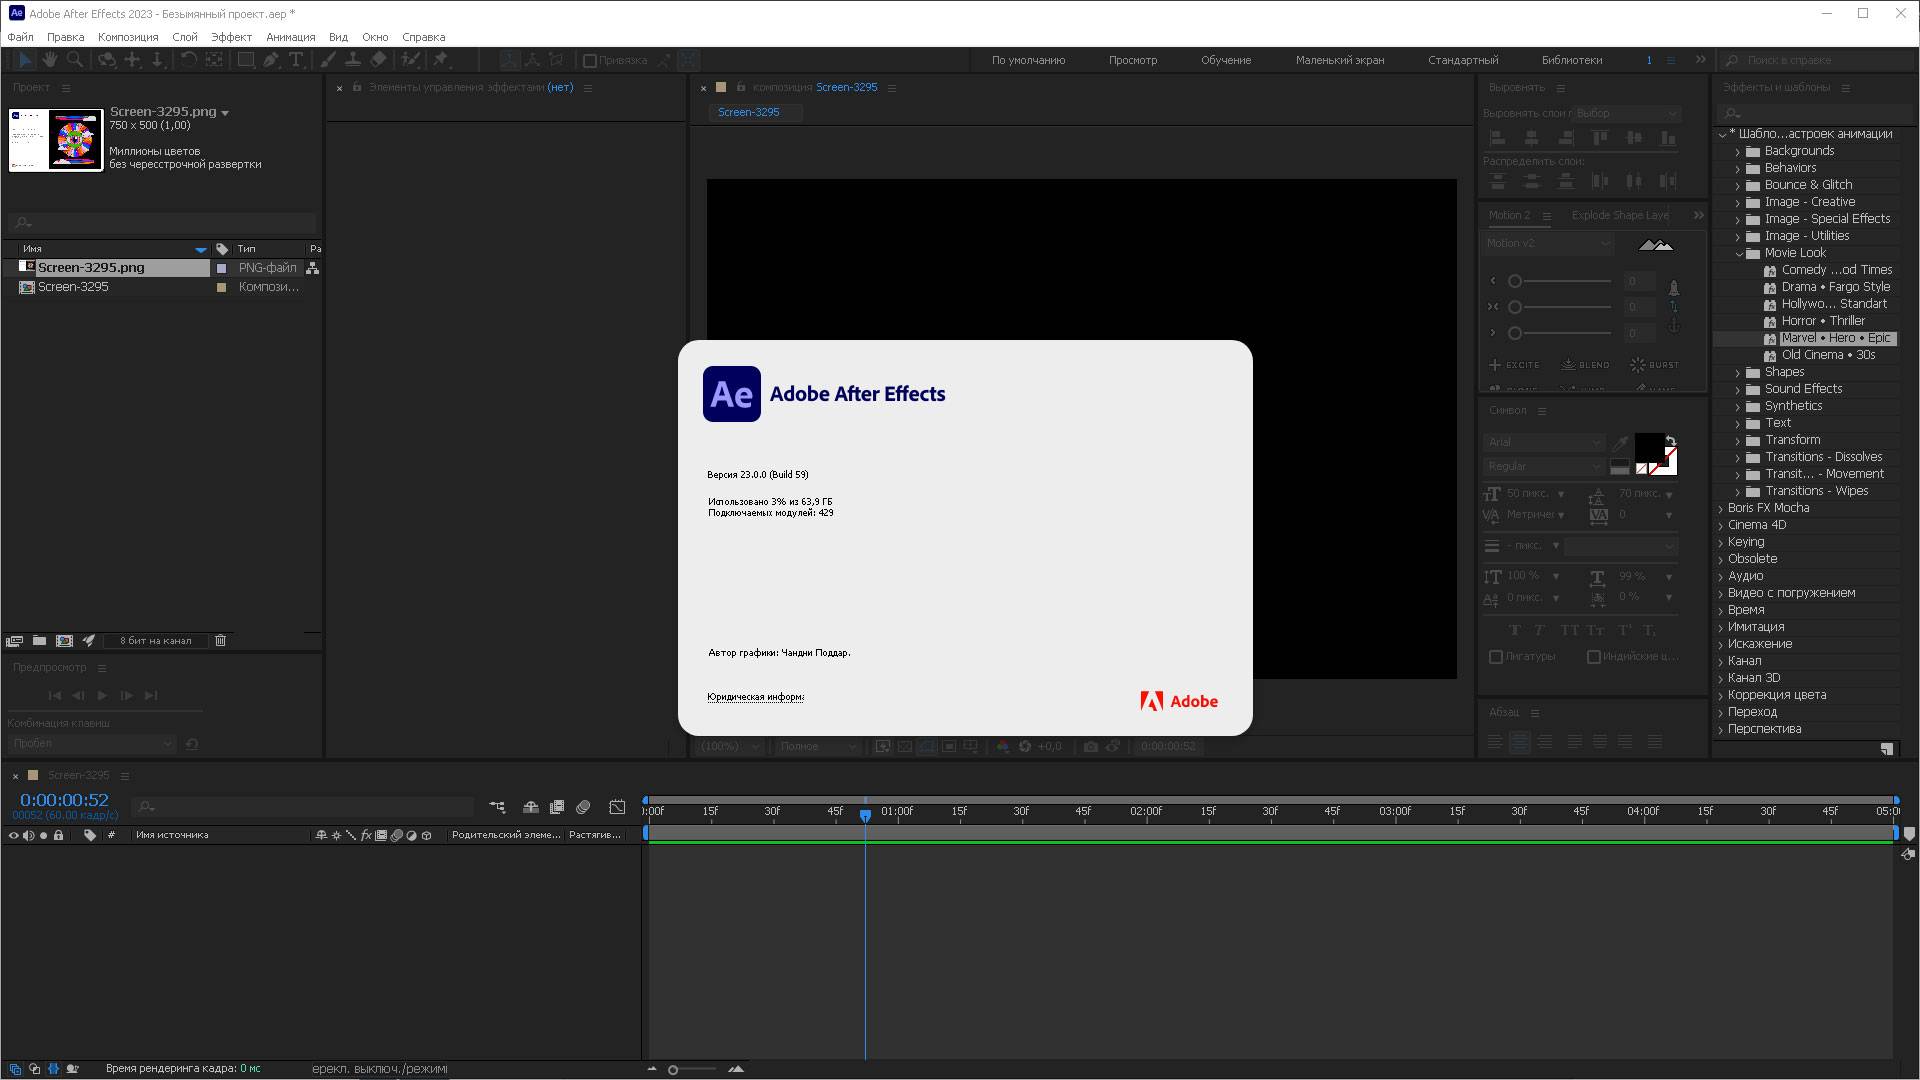Click the top Motion 2 slider handle
The width and height of the screenshot is (1920, 1080).
point(1515,282)
